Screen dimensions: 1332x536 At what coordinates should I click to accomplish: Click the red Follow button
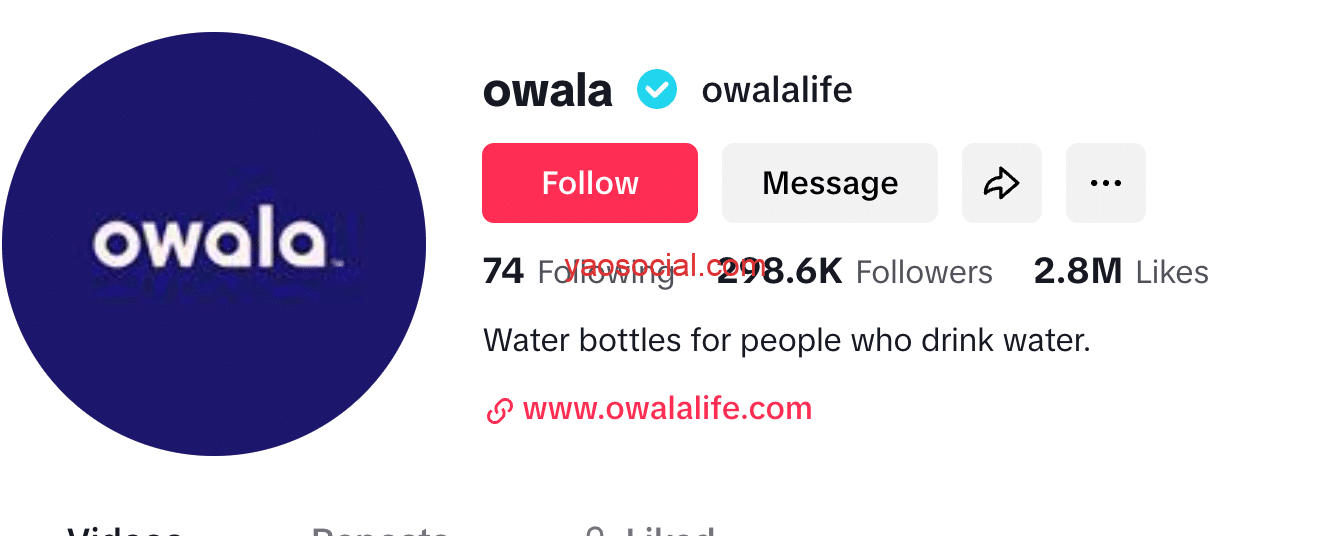coord(590,183)
